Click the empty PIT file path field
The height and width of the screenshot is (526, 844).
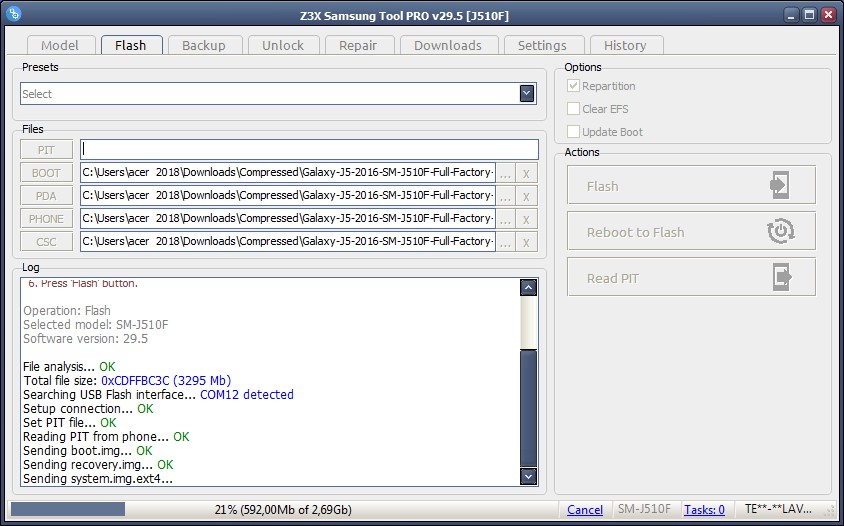tap(309, 150)
